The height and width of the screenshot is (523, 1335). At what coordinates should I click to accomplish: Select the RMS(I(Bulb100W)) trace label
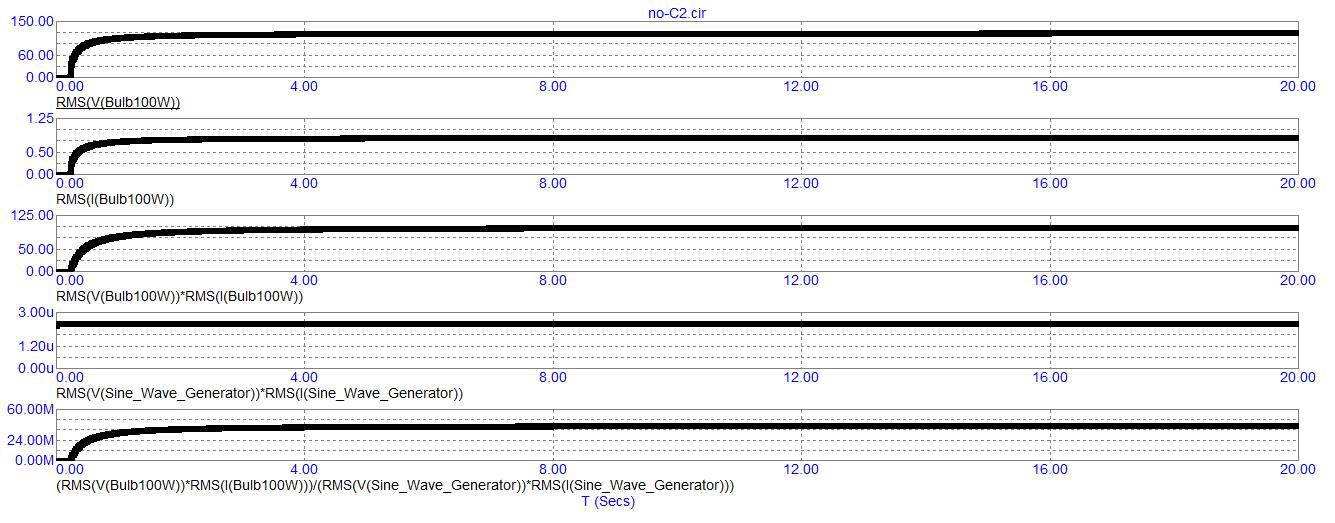115,199
